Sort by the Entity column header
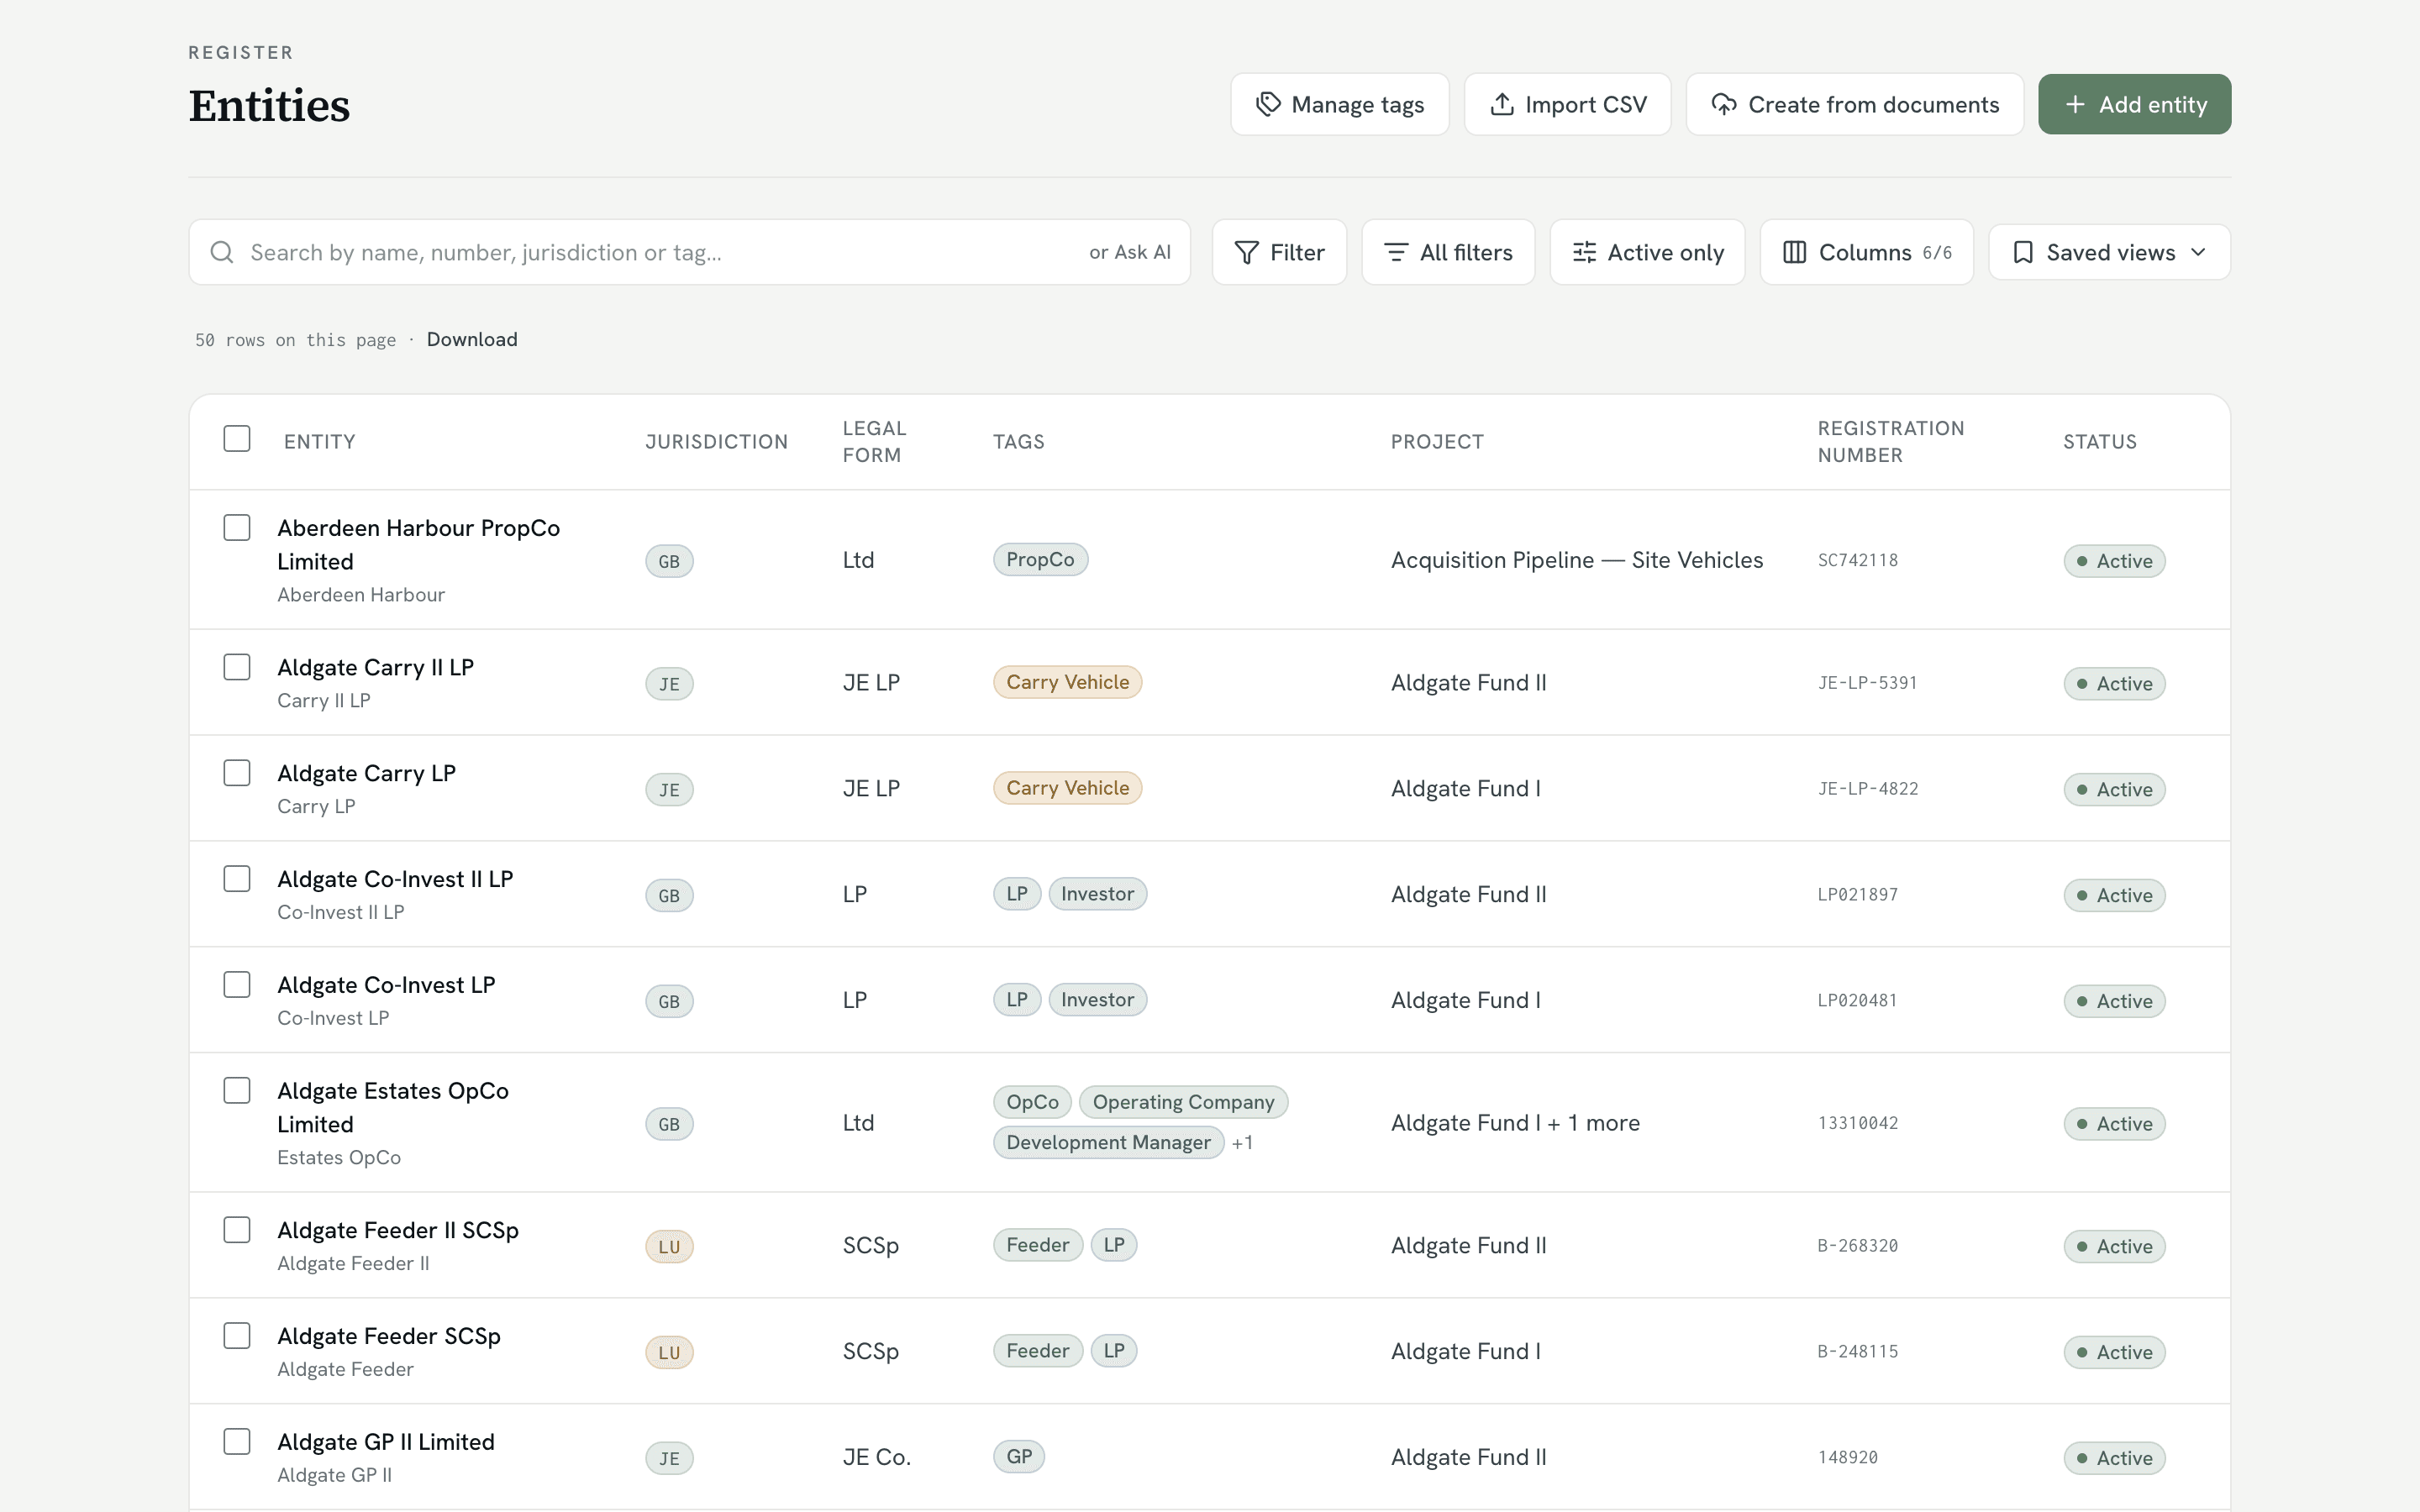Screen dimensions: 2420x1512 [319, 442]
